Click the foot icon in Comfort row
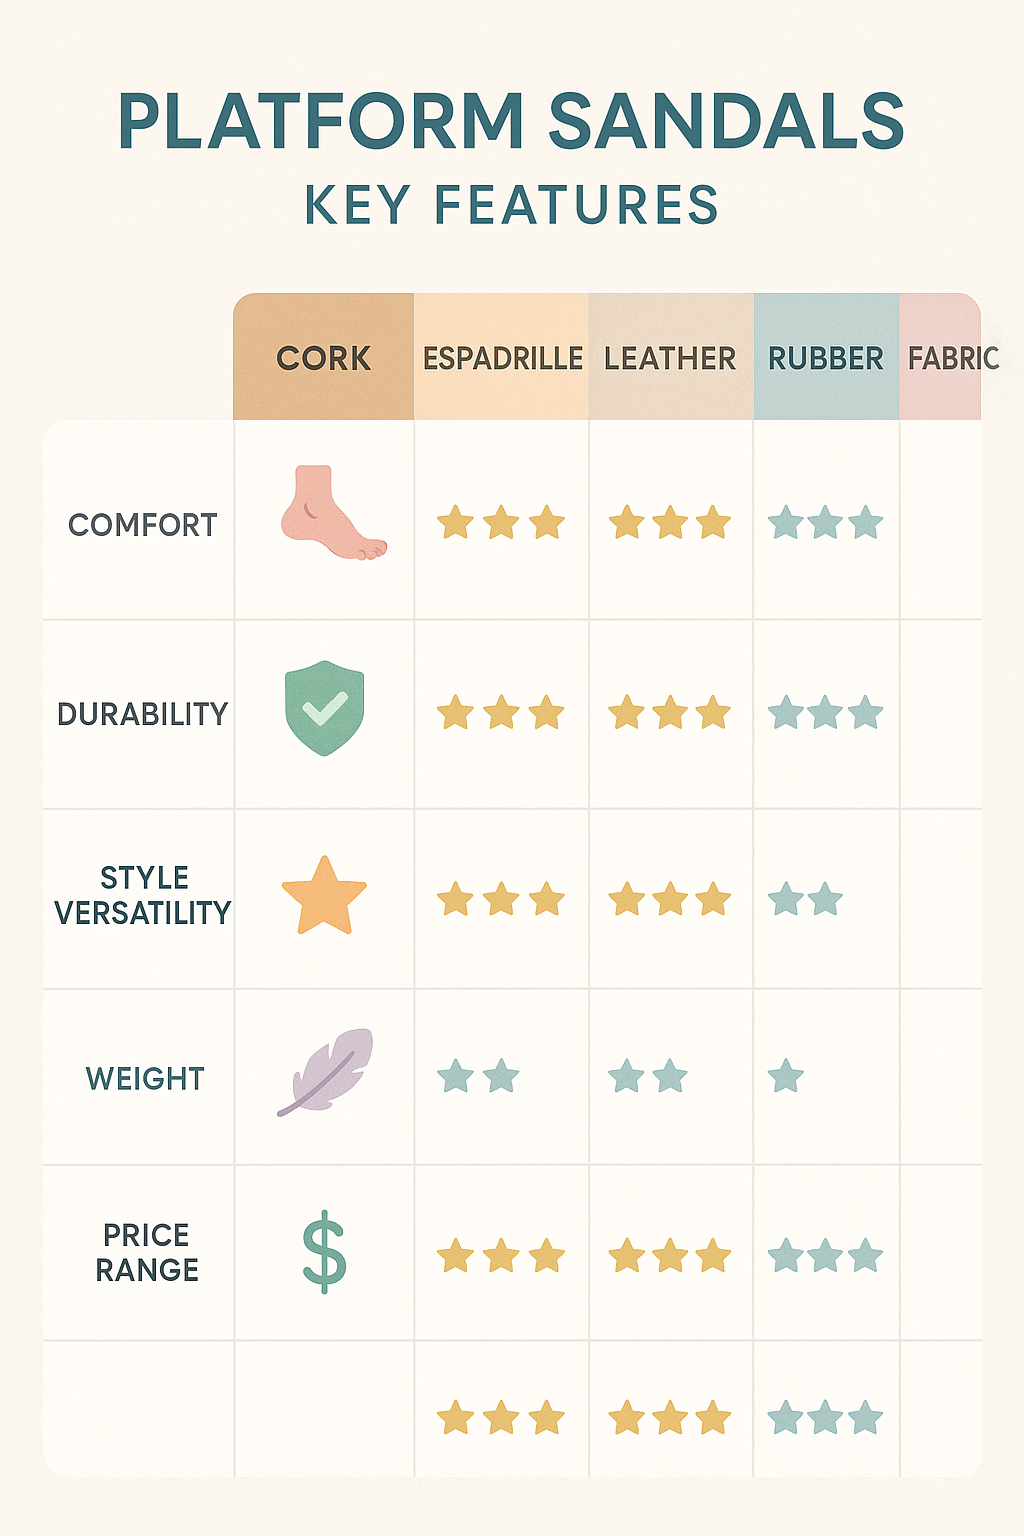 tap(332, 512)
